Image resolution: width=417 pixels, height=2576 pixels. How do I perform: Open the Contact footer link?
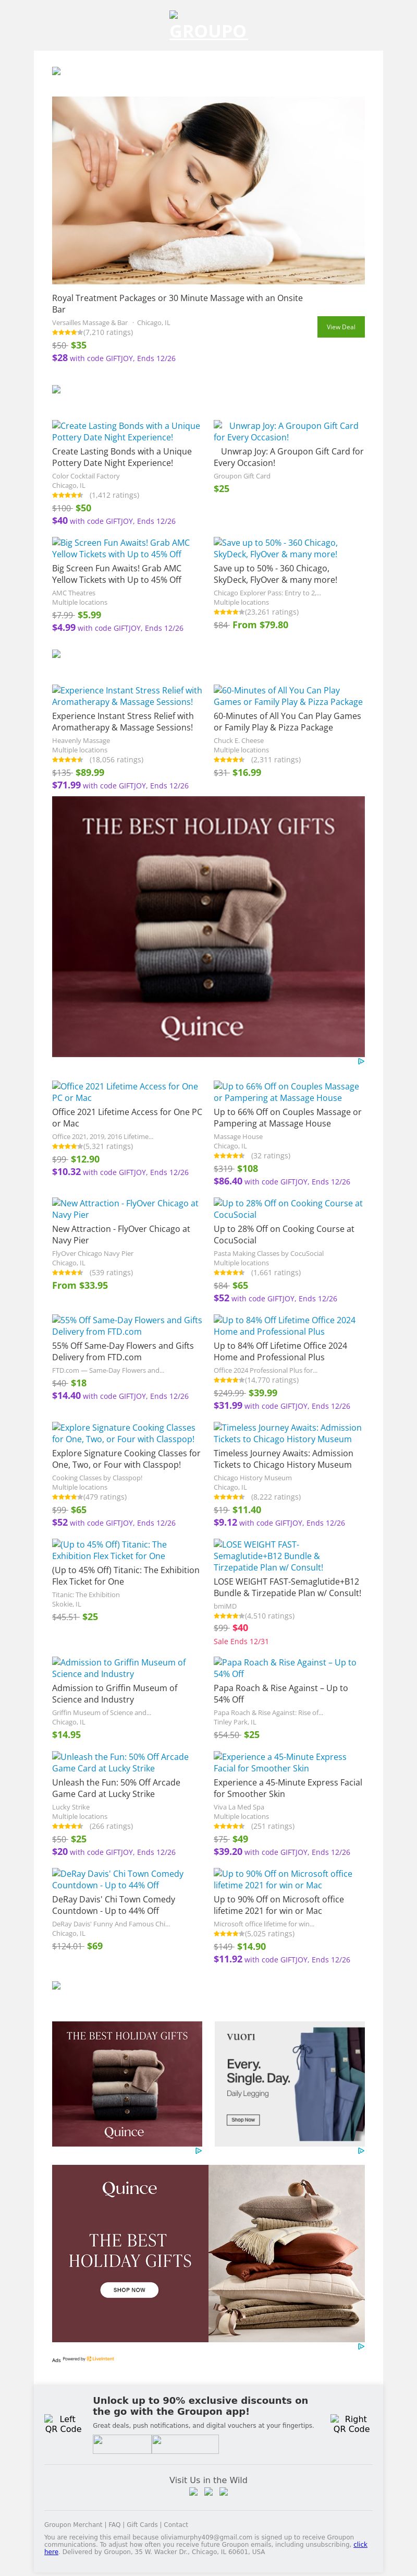(x=176, y=2525)
